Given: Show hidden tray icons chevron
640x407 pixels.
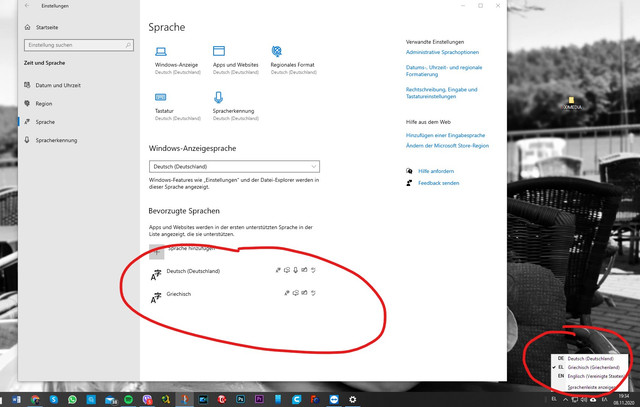Looking at the screenshot, I should (565, 399).
